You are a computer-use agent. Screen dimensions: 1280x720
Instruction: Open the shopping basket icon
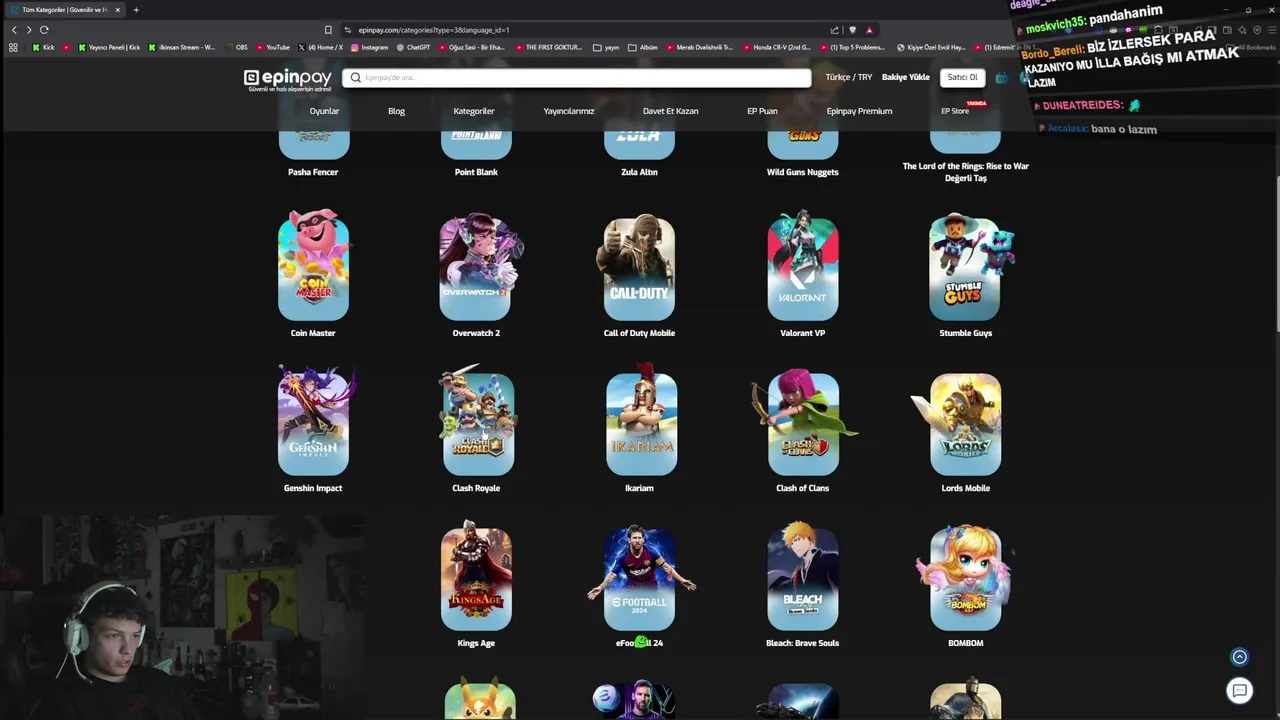coord(1001,77)
